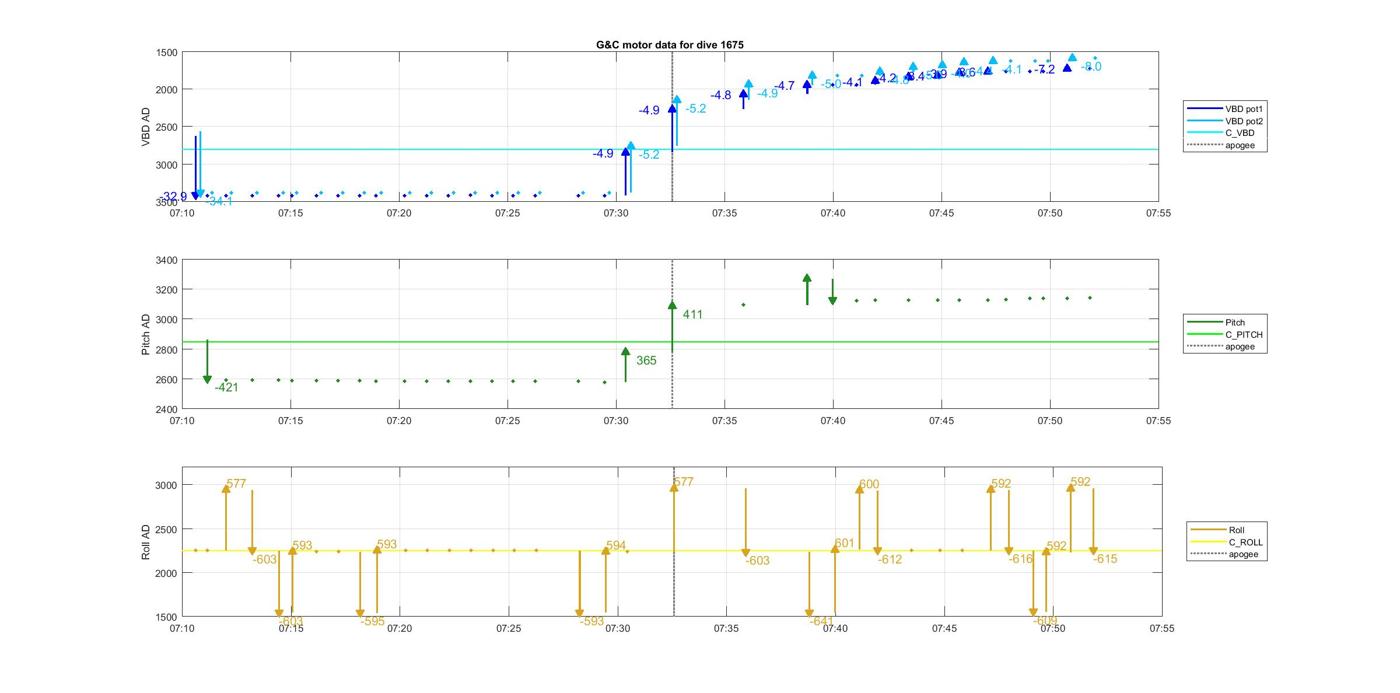Select 'VBD pot2' legend entry
Image resolution: width=1400 pixels, height=693 pixels.
coord(1226,121)
